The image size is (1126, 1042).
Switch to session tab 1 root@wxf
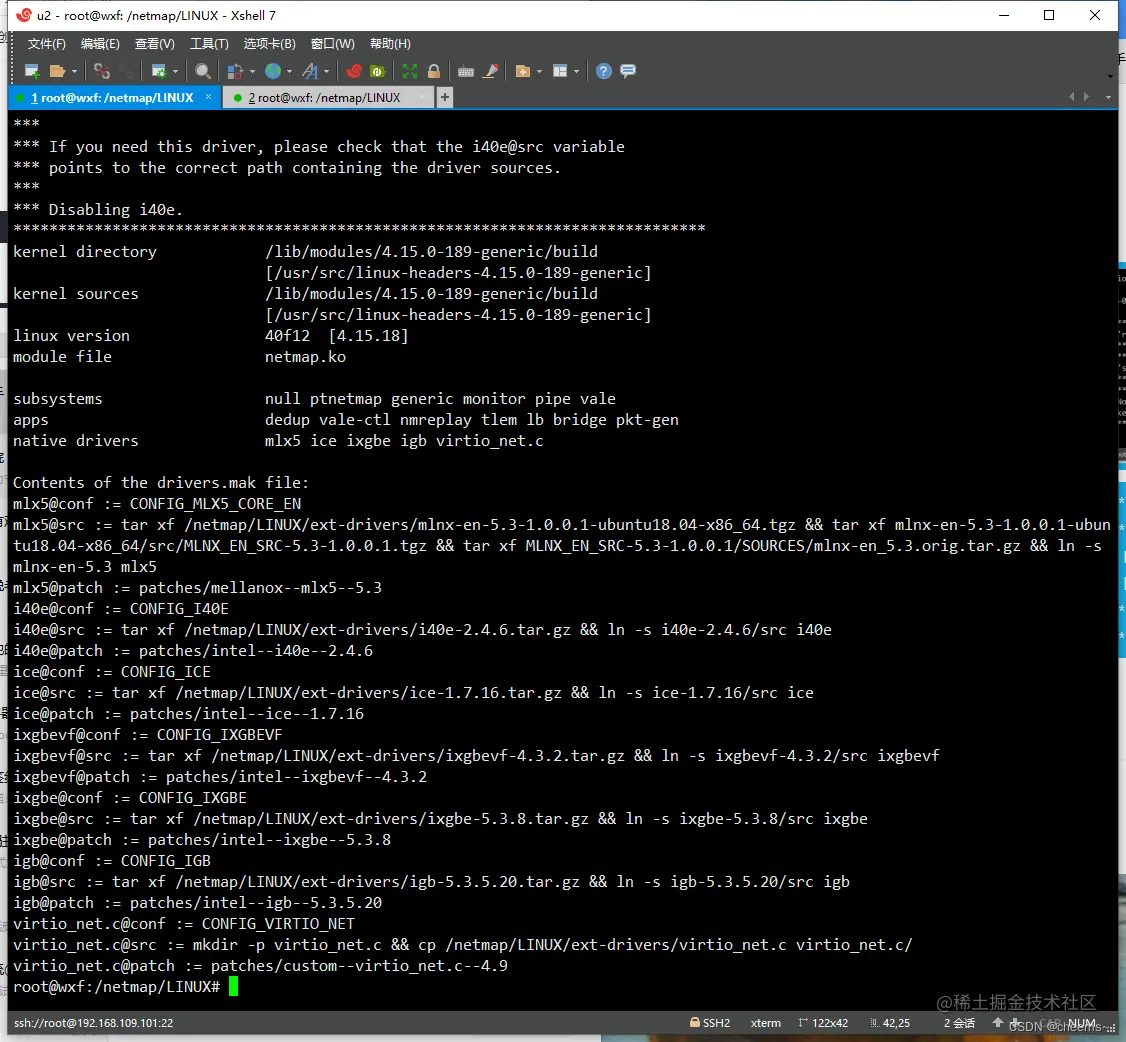click(x=112, y=98)
